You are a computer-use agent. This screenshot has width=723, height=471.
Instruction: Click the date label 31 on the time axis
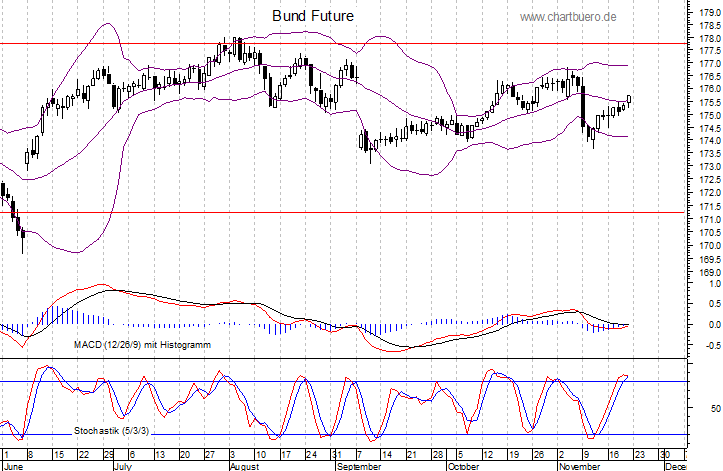pyautogui.click(x=337, y=455)
